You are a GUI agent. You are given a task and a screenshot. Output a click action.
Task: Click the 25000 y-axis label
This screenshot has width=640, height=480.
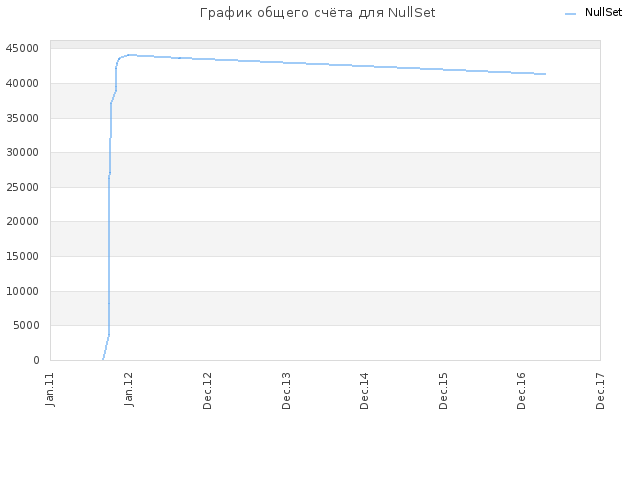[22, 187]
